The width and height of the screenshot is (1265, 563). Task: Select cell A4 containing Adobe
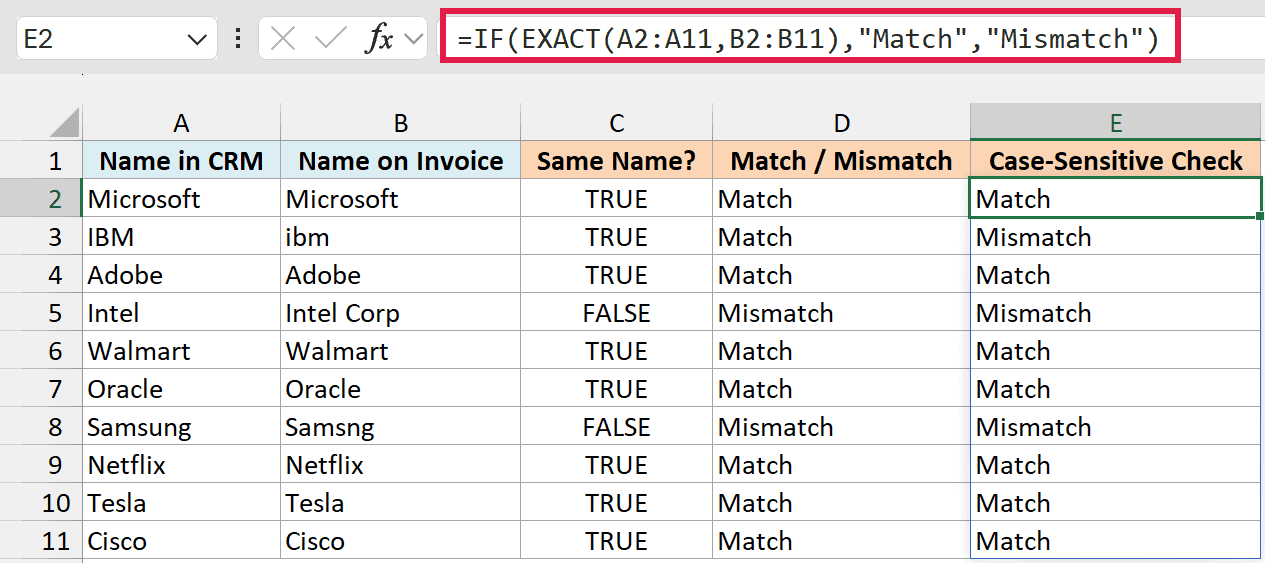(181, 275)
